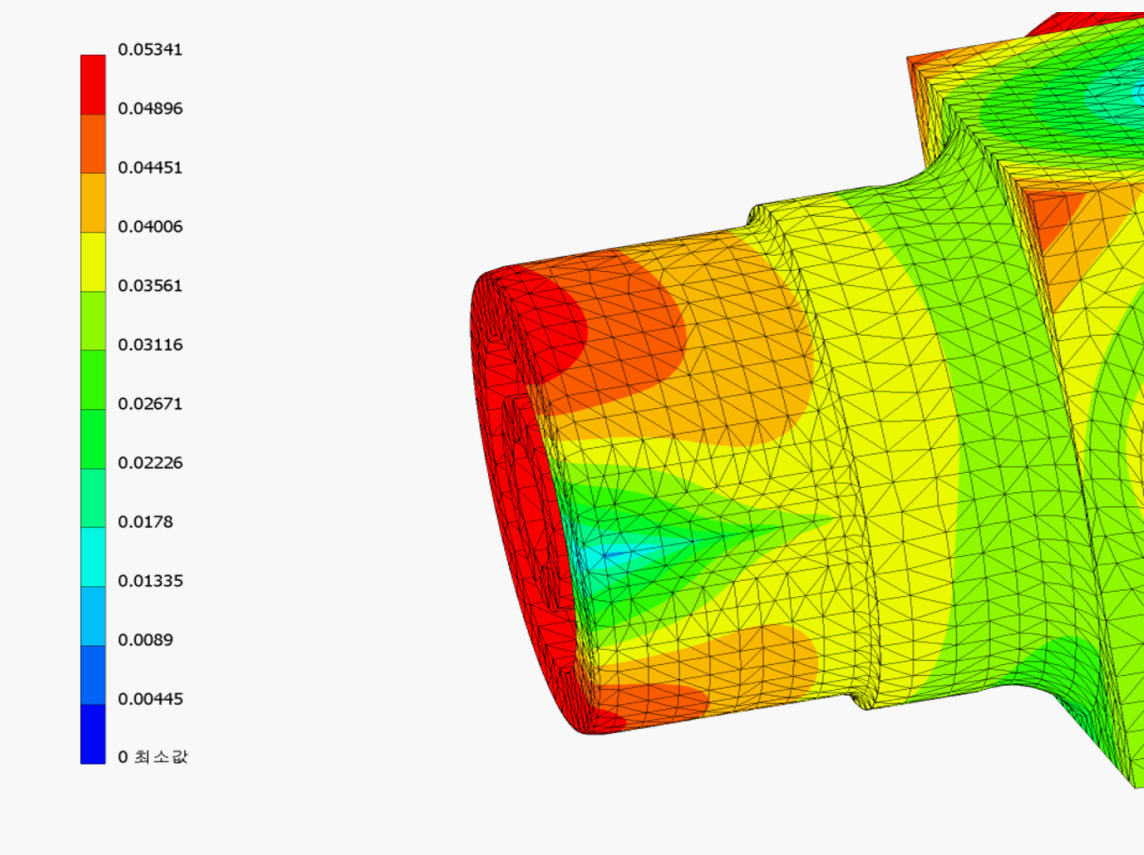The height and width of the screenshot is (855, 1144).
Task: Click the 0 최소값 minimum label
Action: point(152,757)
